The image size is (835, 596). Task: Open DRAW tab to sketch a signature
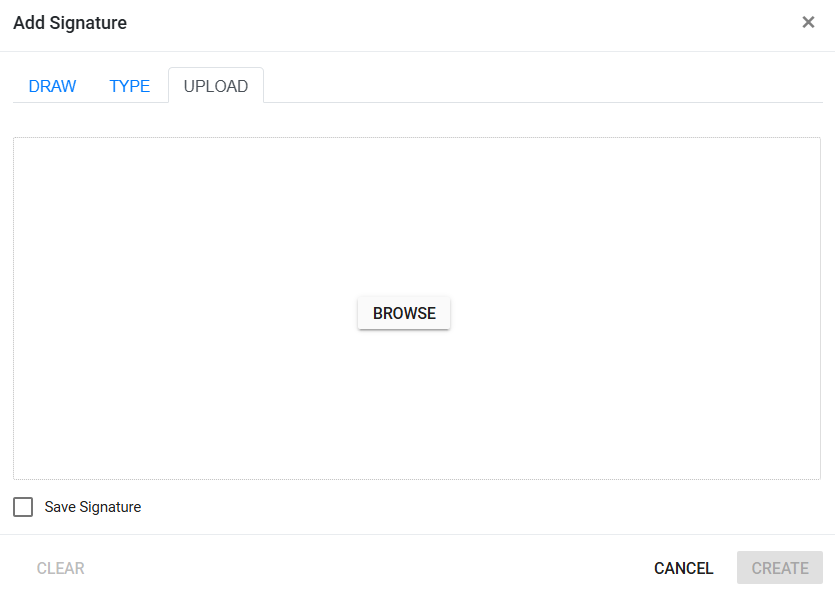(52, 86)
